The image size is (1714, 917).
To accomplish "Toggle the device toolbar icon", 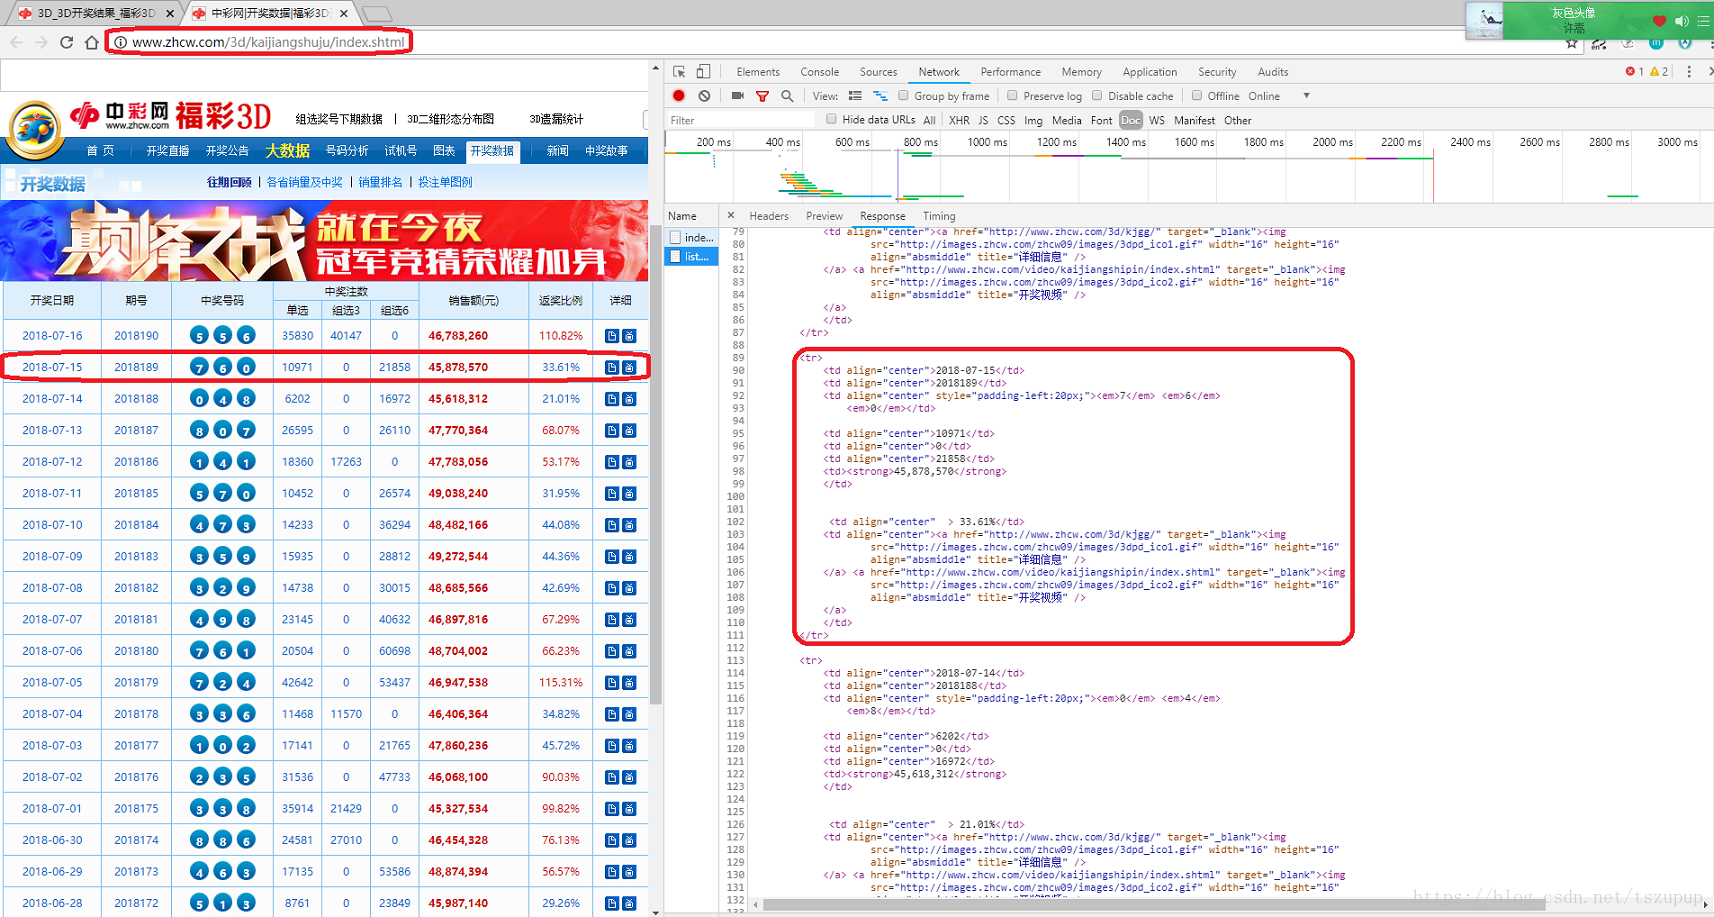I will [704, 72].
